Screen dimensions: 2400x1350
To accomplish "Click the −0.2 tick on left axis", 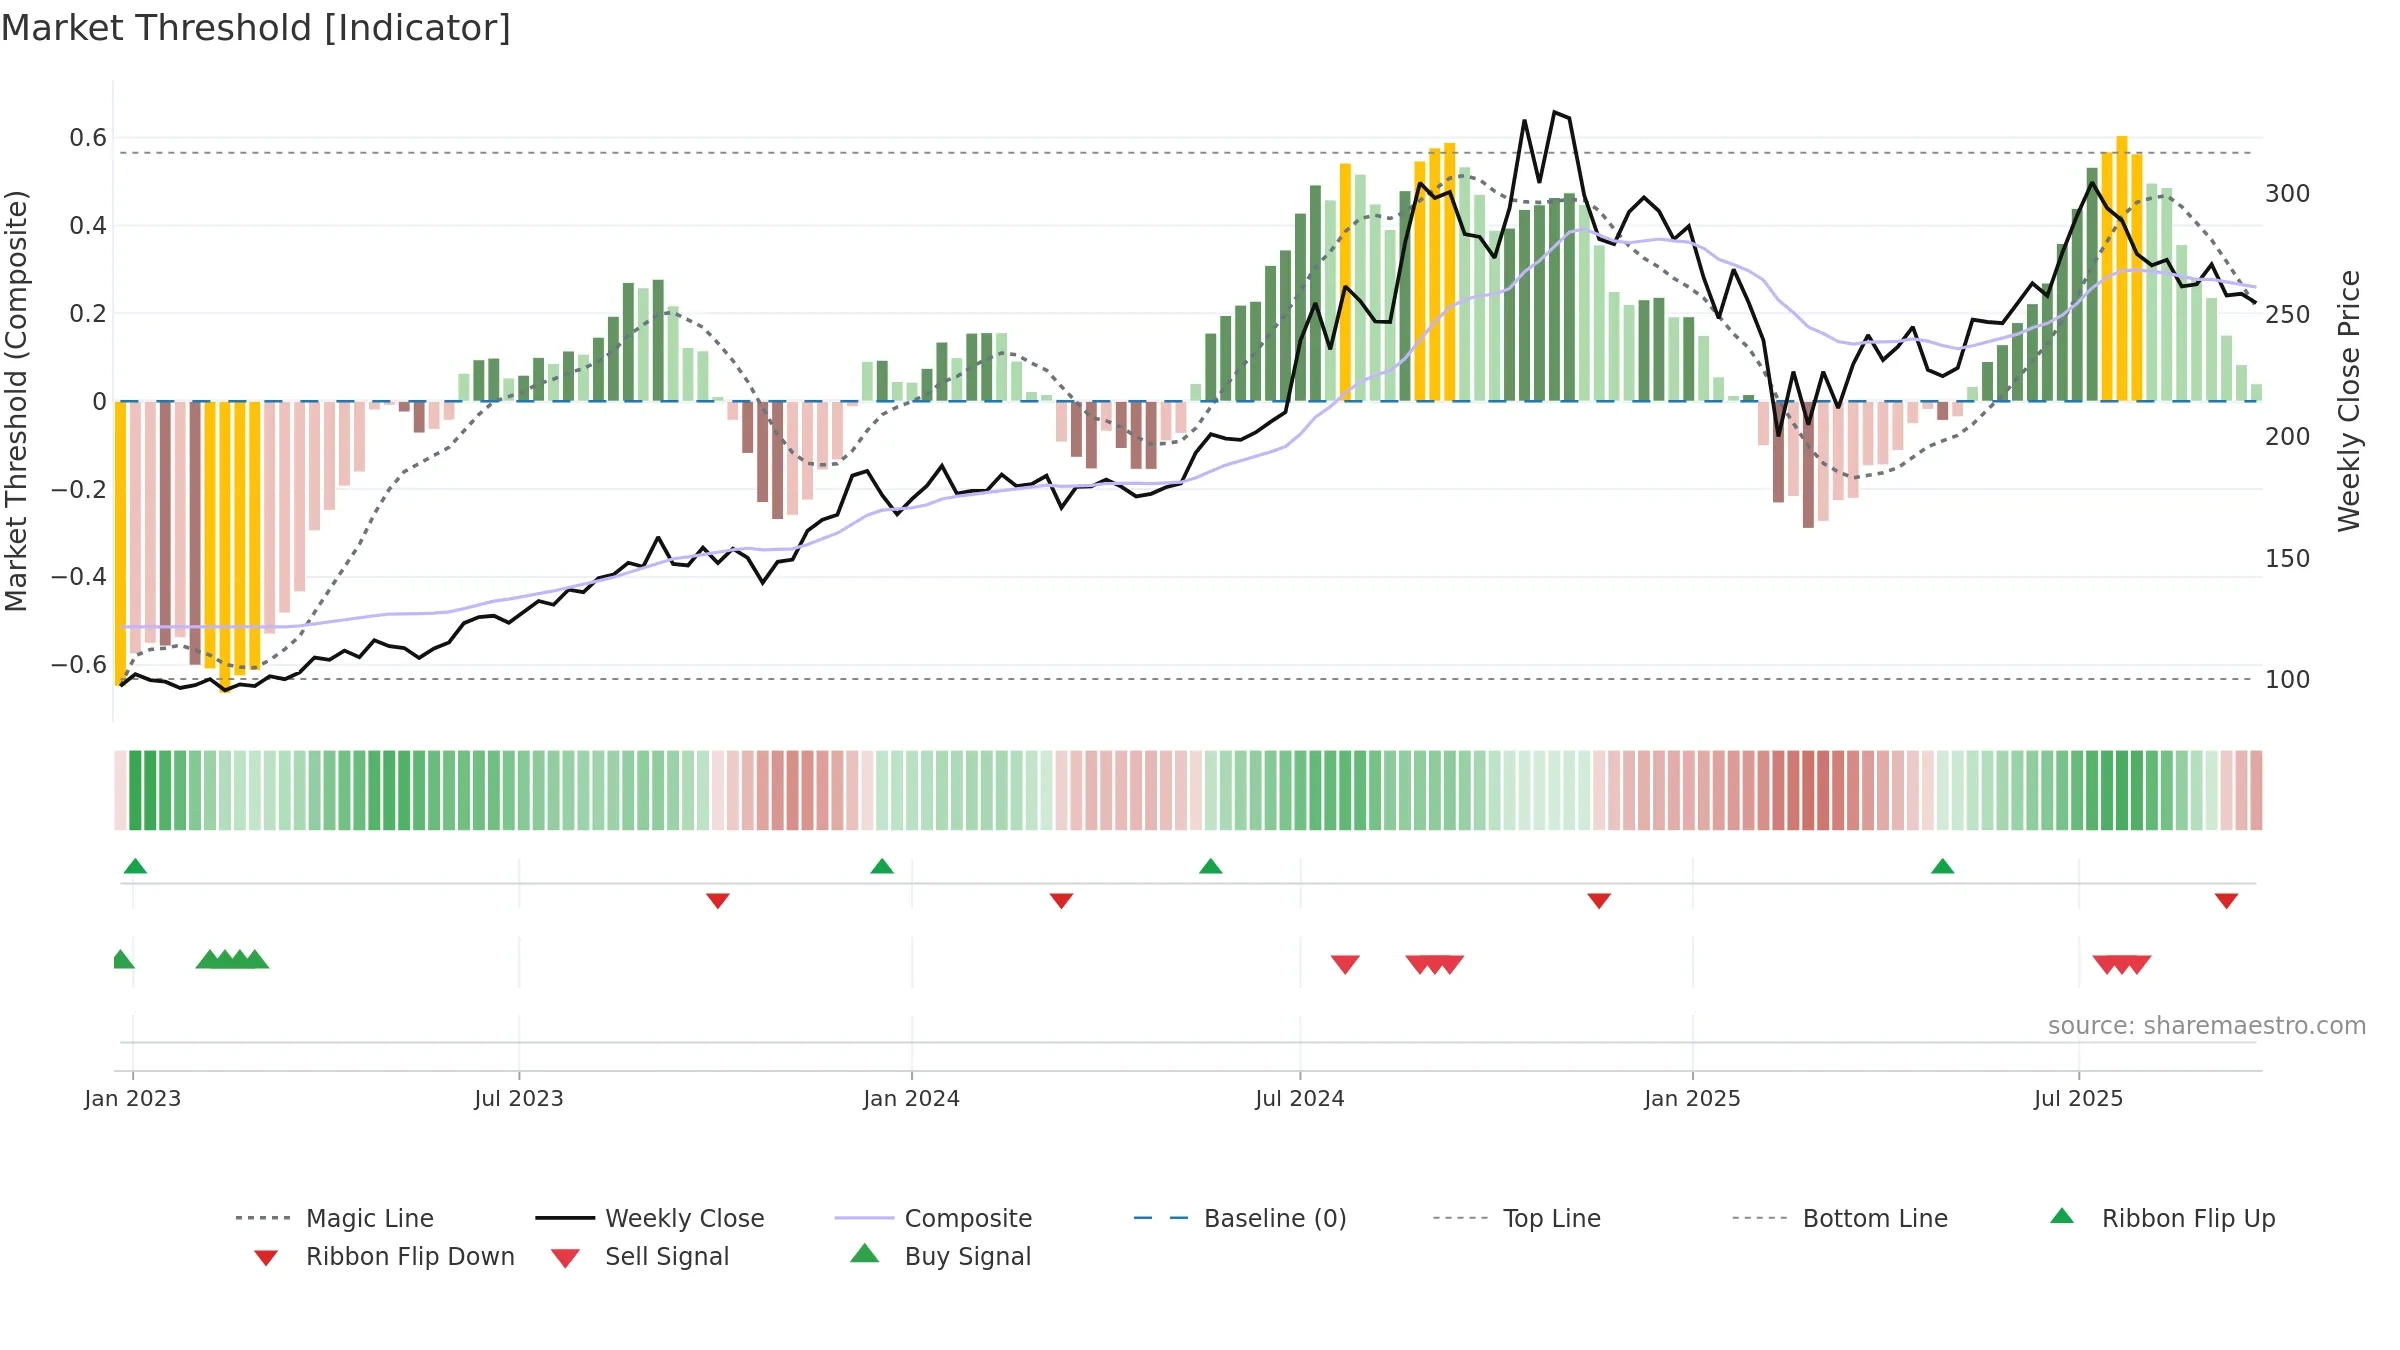I will click(79, 489).
